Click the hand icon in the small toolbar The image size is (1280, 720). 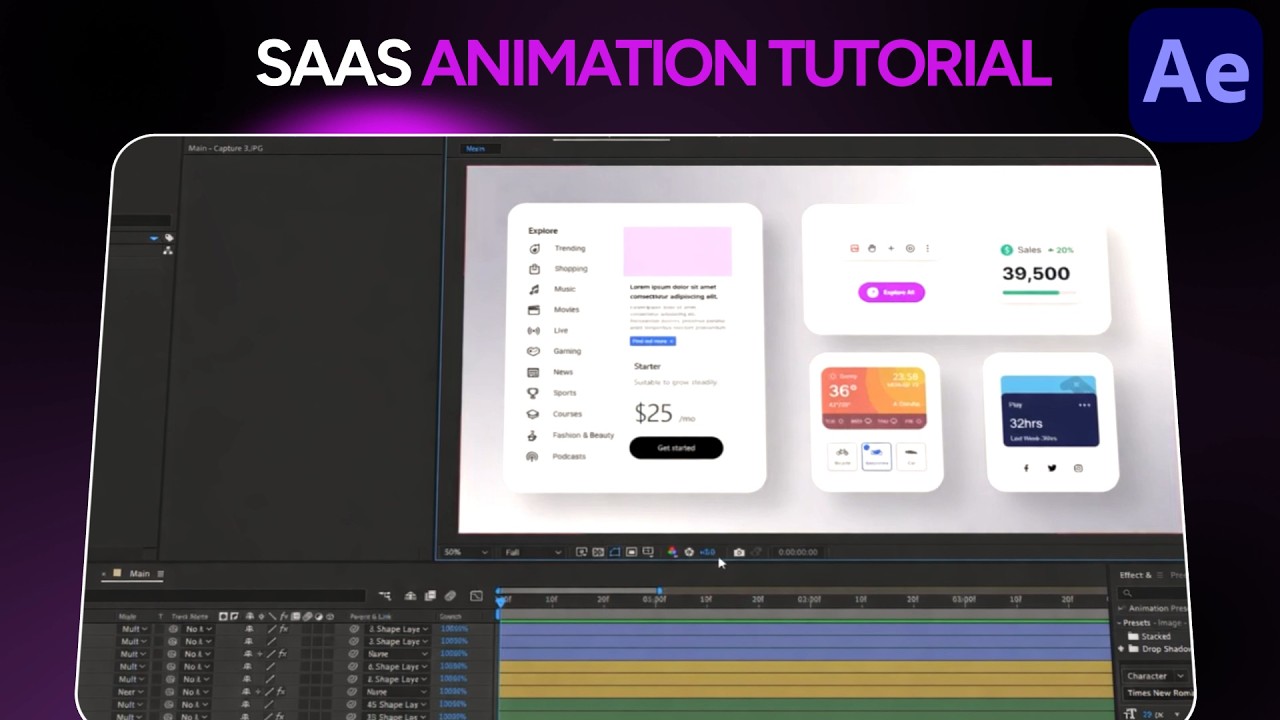click(x=872, y=248)
